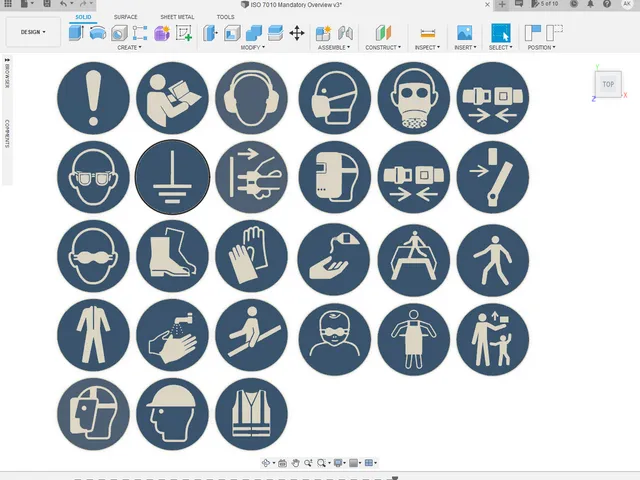Expand the CREATE dropdown menu
Screen dimensions: 640x480
point(129,47)
